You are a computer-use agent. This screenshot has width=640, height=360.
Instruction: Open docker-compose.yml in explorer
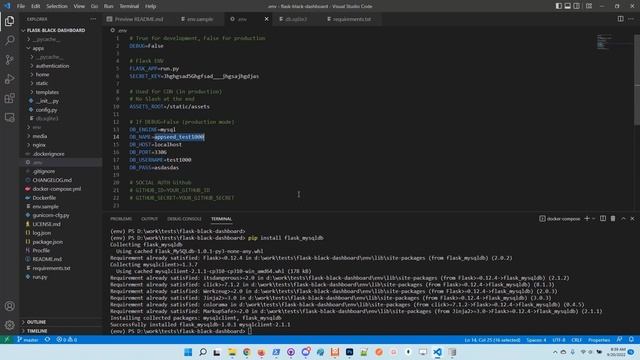click(57, 189)
